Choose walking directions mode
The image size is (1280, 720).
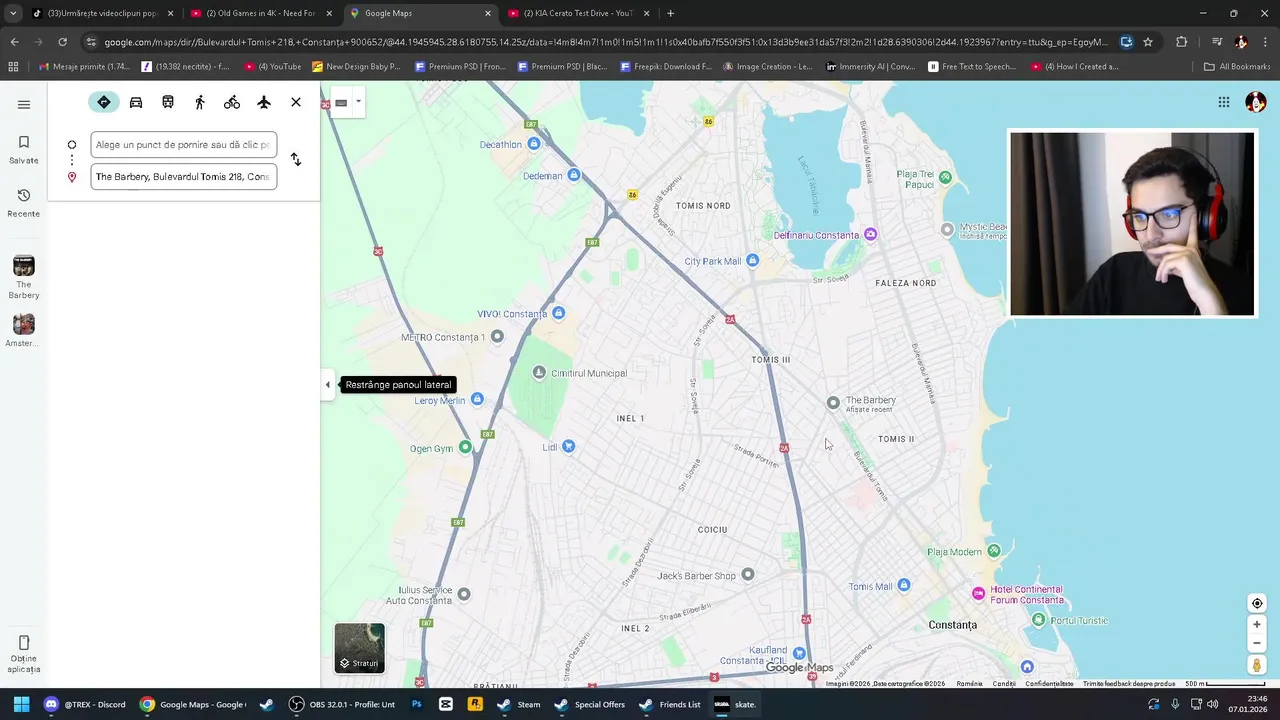tap(200, 102)
